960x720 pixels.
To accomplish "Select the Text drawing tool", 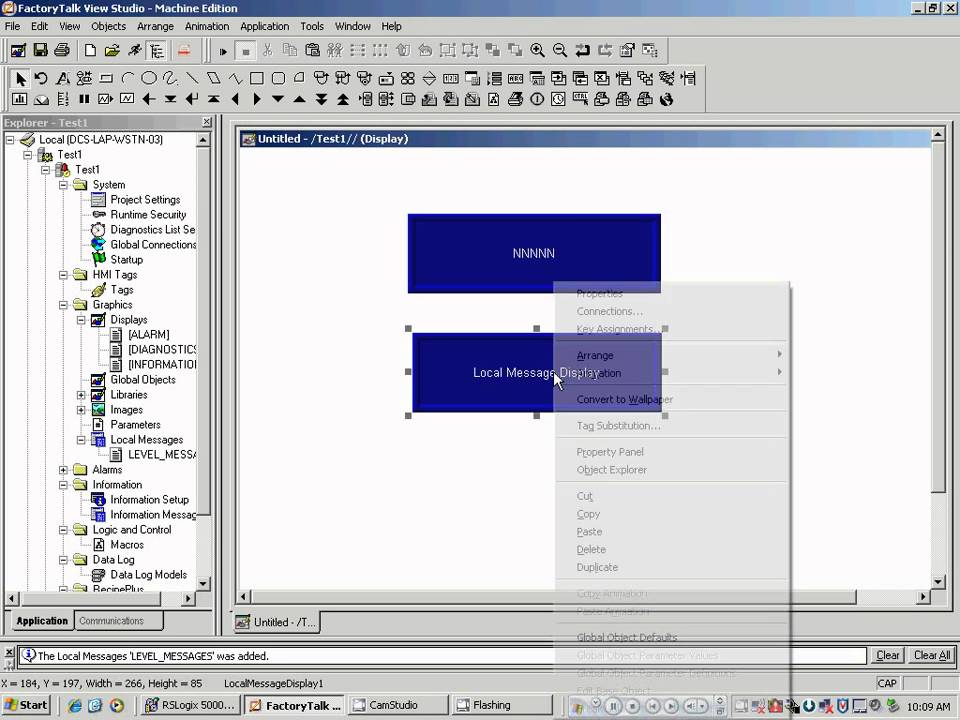I will click(62, 78).
